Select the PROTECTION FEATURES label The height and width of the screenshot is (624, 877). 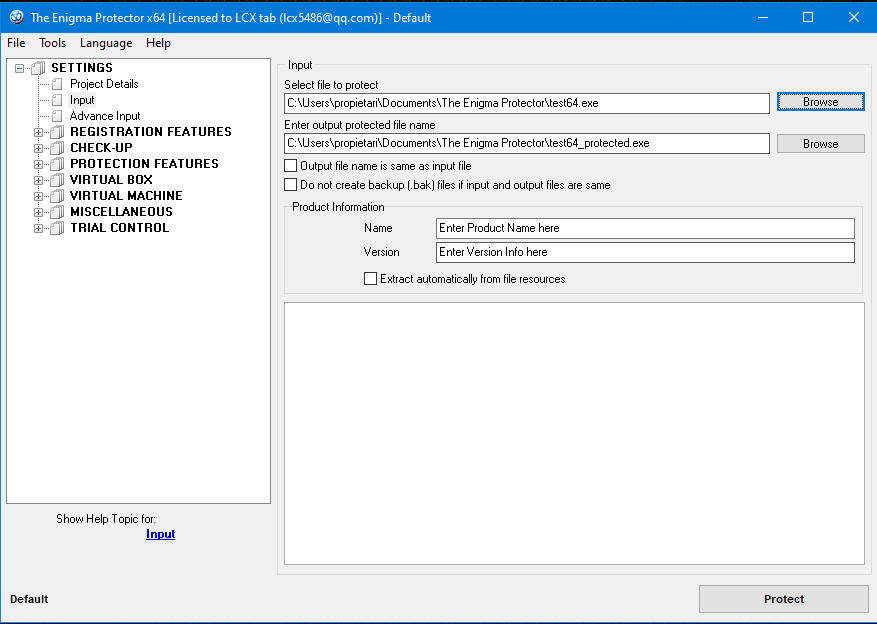(x=144, y=164)
